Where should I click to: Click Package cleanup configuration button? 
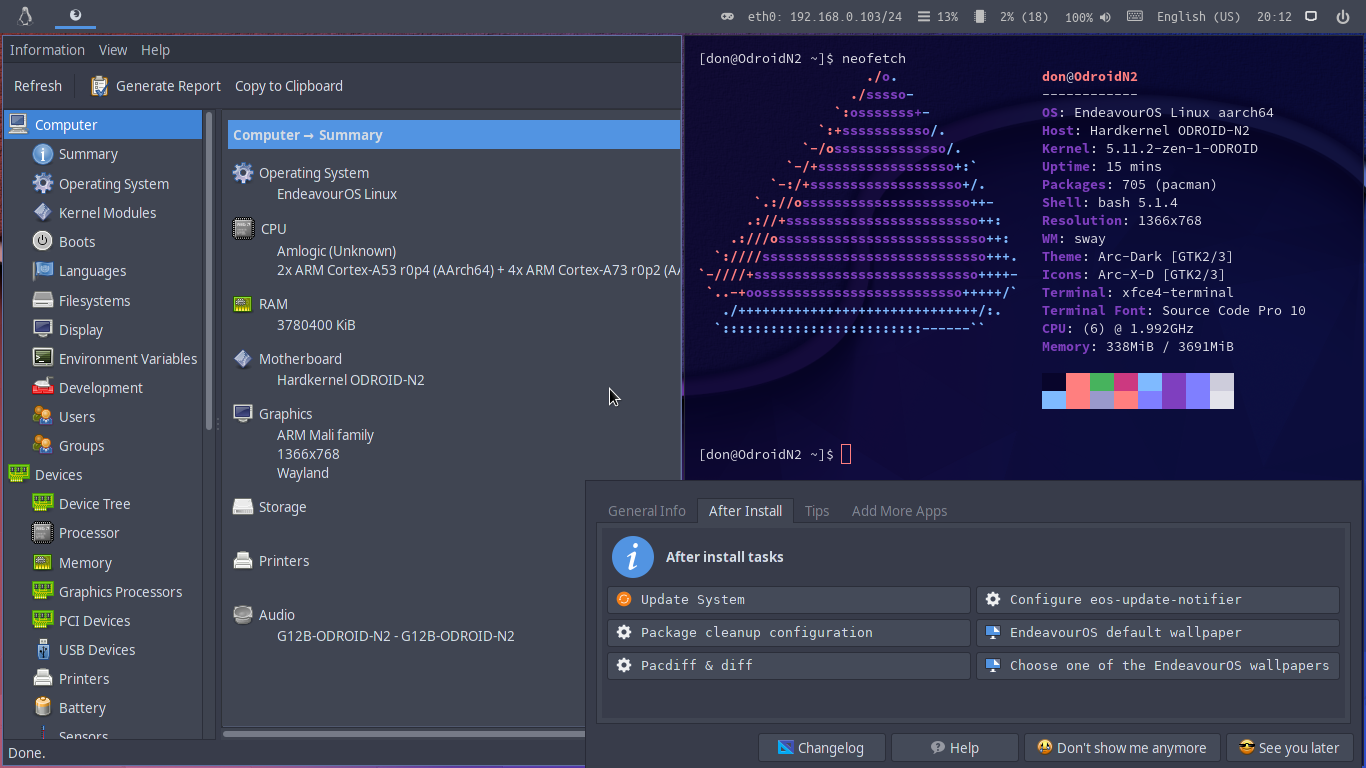[x=789, y=632]
